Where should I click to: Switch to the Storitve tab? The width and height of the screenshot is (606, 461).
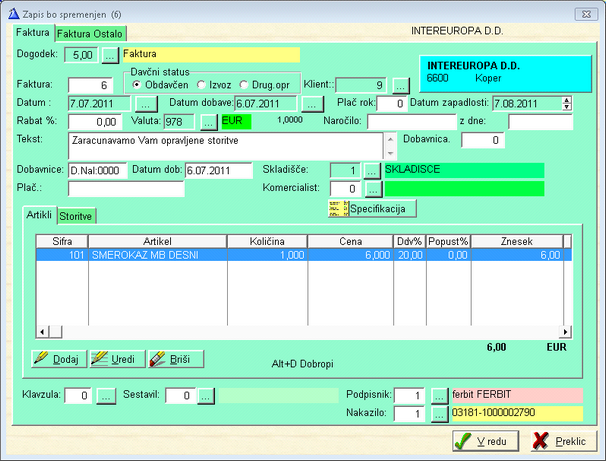(76, 216)
